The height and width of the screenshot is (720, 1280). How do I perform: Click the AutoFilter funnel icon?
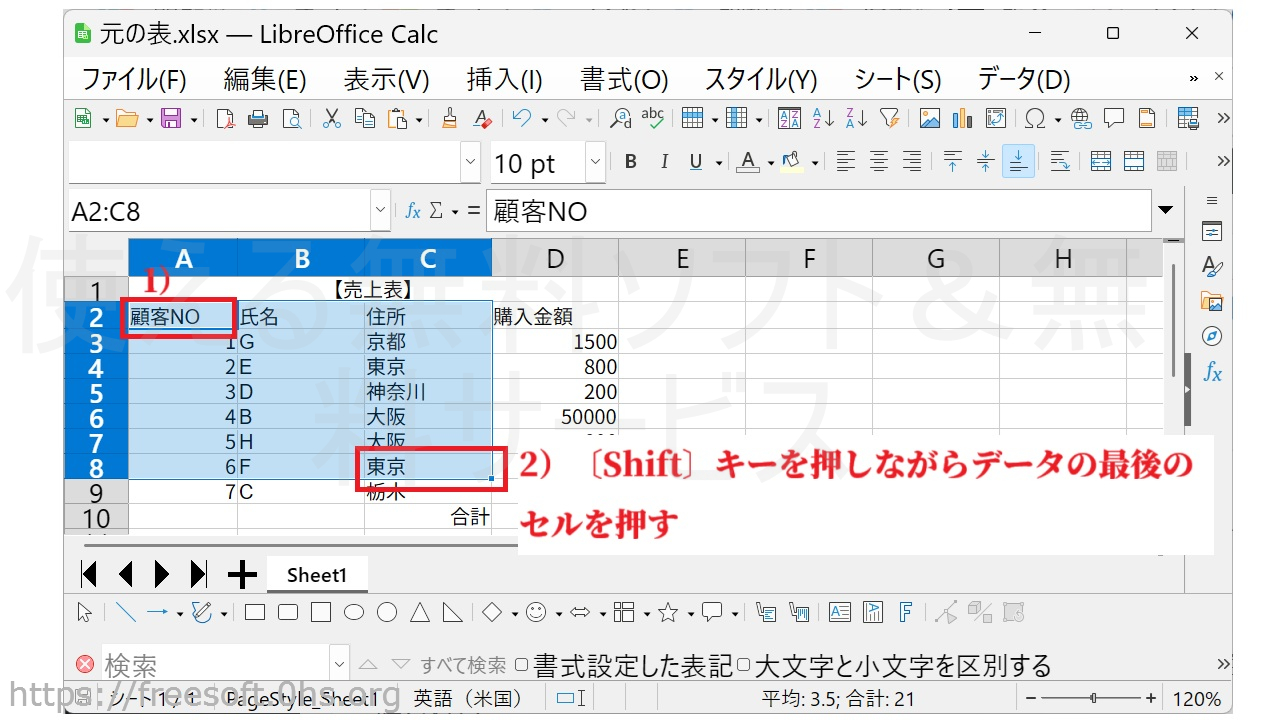click(889, 119)
